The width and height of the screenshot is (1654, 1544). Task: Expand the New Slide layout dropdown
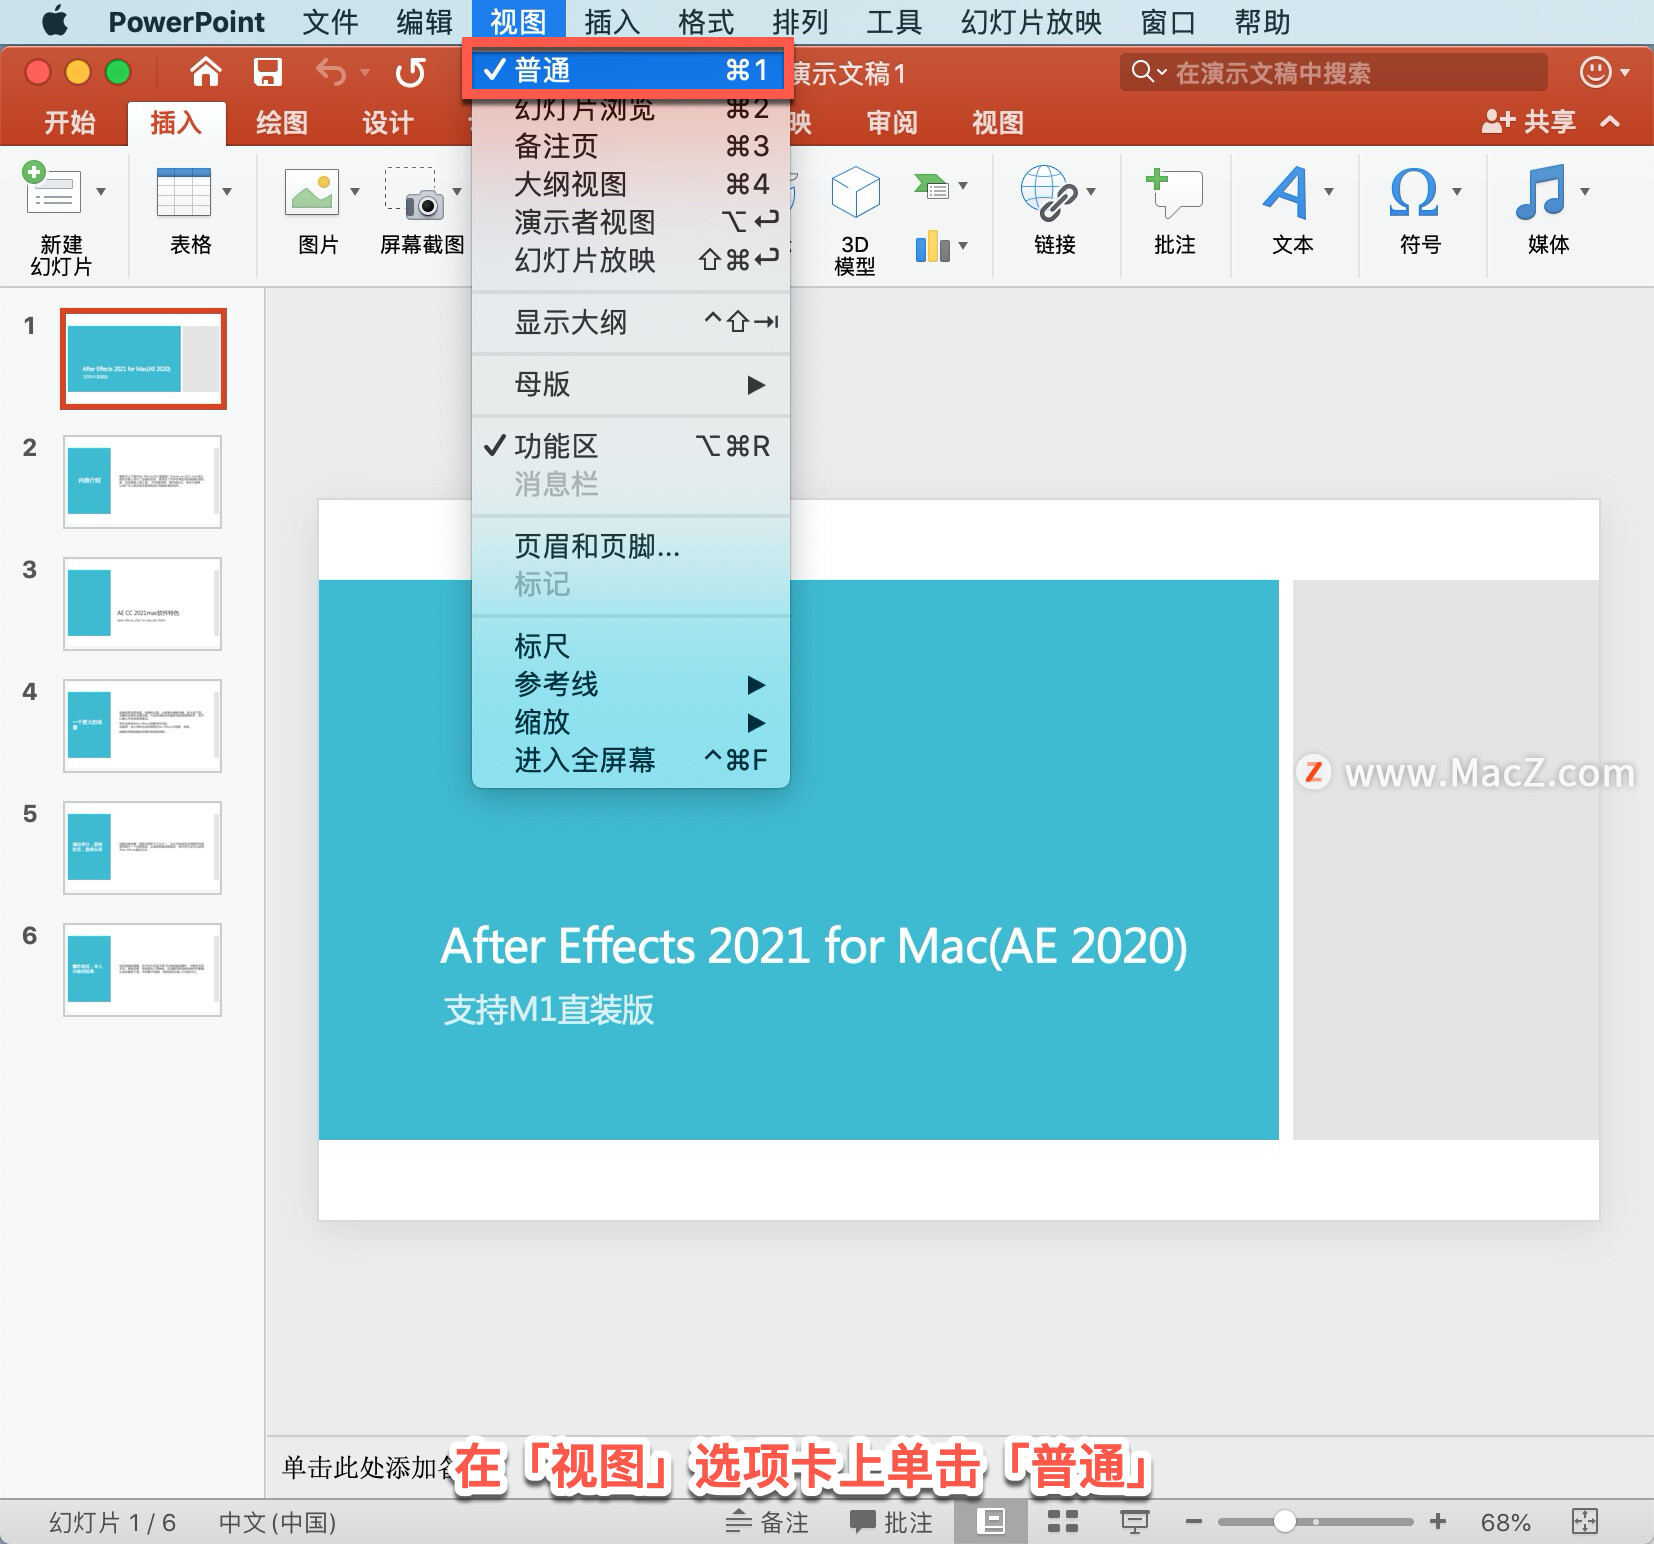click(101, 191)
